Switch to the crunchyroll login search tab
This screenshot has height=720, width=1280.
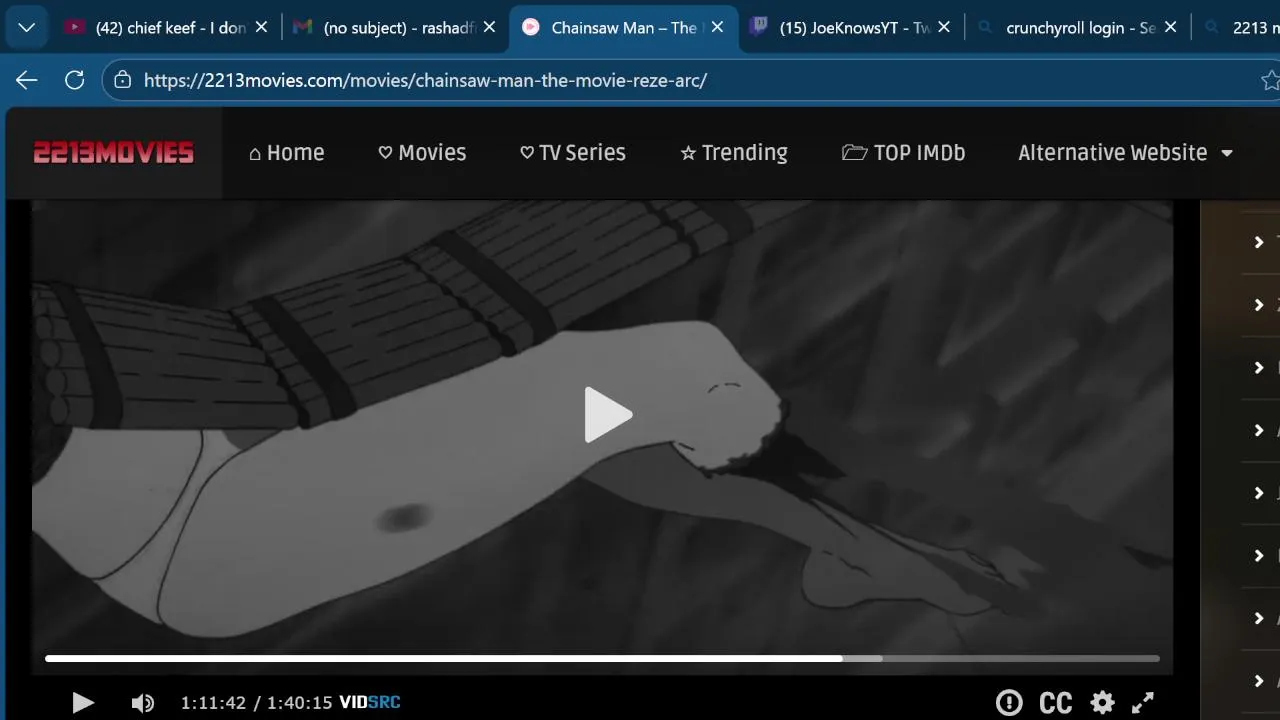point(1079,28)
